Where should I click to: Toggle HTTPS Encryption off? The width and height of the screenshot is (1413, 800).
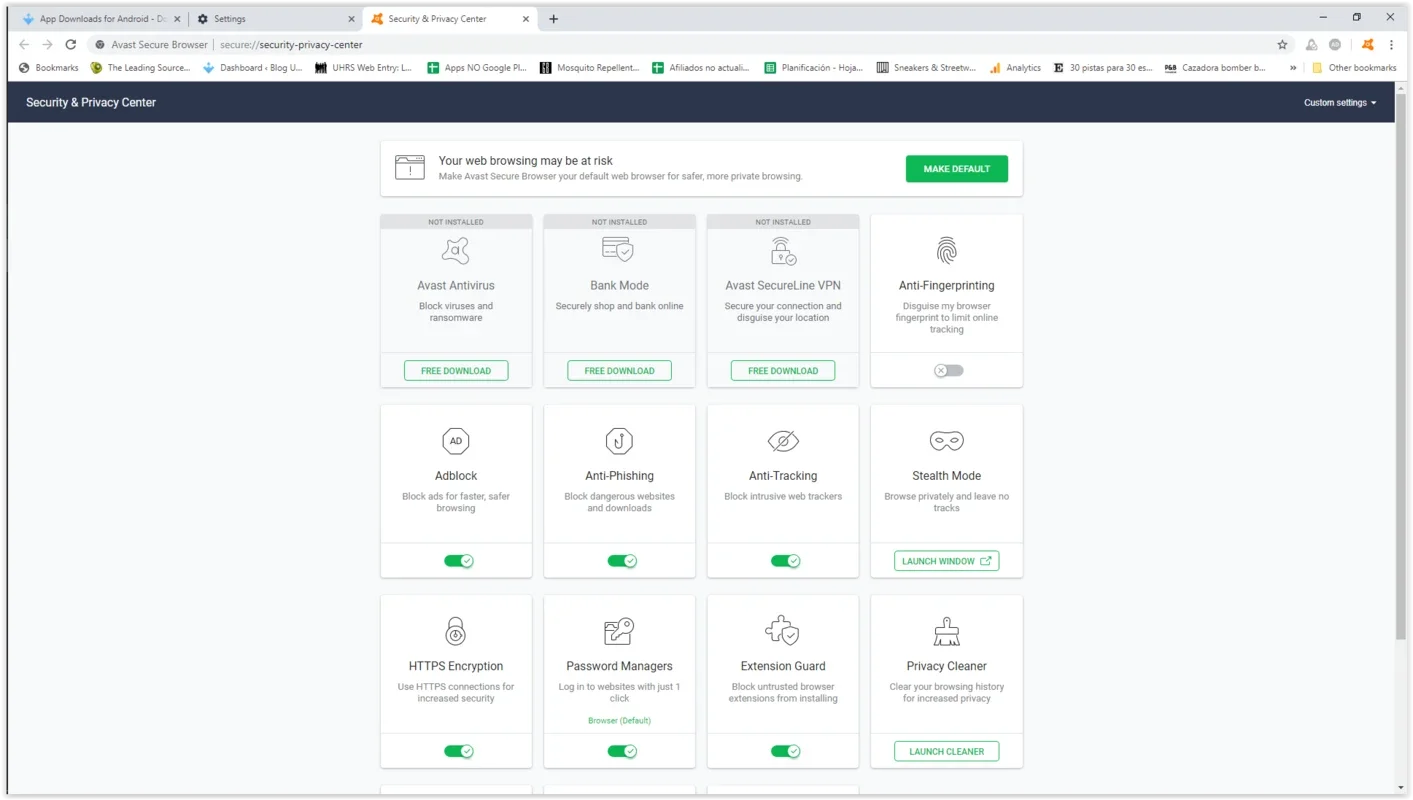[x=459, y=751]
